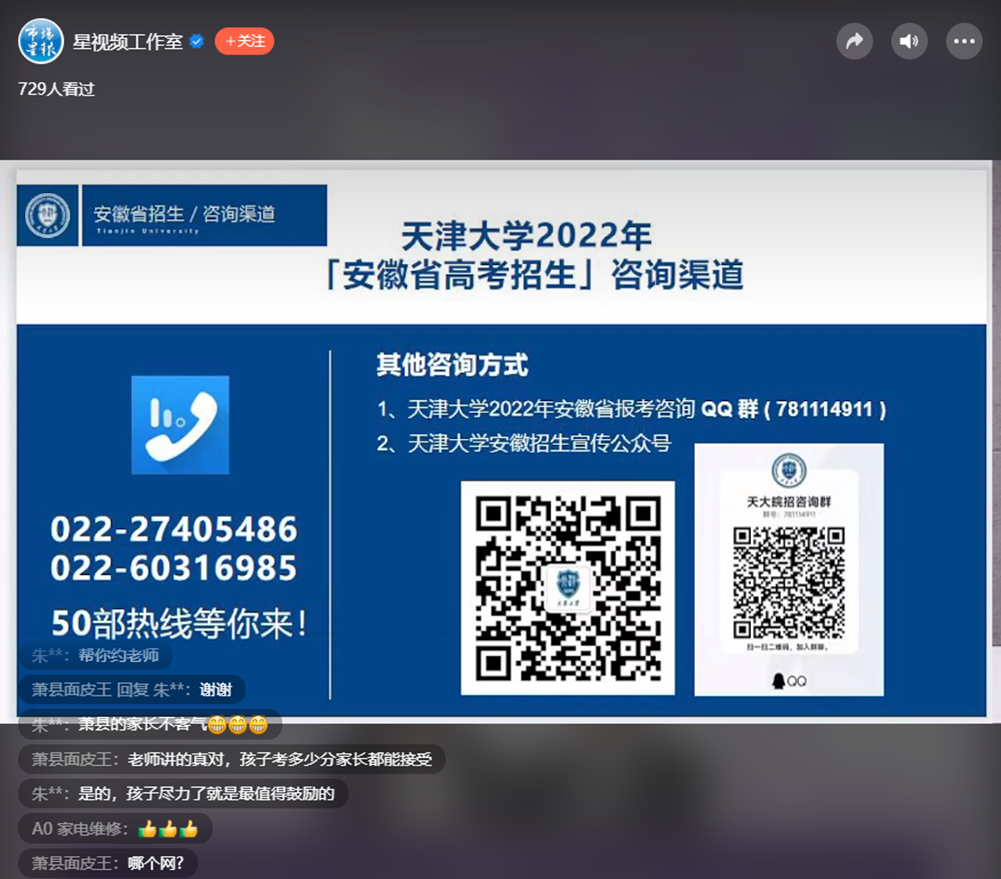Click the QQ penguin icon
This screenshot has height=879, width=1001.
[779, 681]
